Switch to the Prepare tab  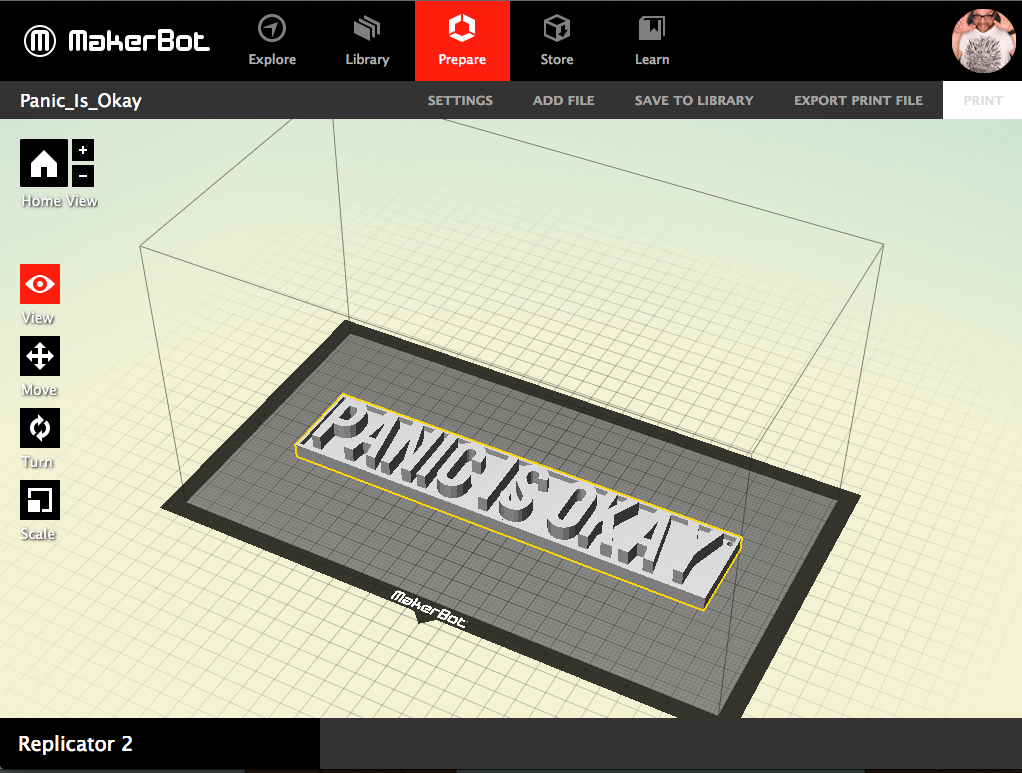point(462,41)
